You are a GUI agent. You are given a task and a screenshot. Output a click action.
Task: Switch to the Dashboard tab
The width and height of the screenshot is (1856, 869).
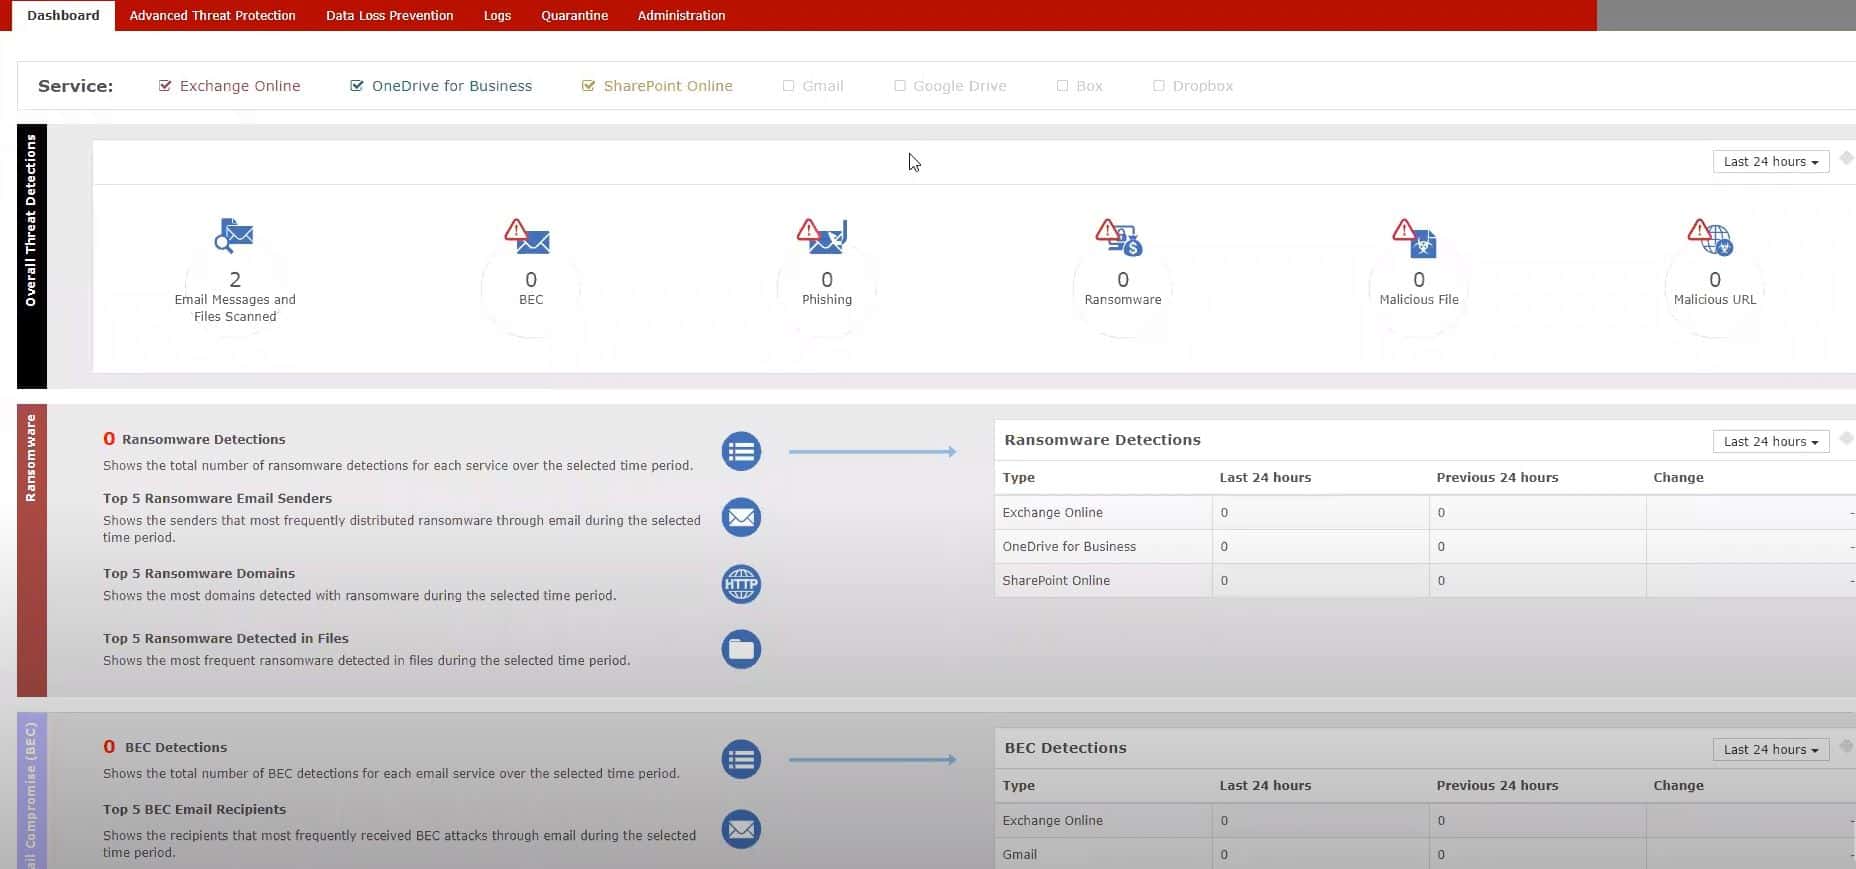(63, 15)
